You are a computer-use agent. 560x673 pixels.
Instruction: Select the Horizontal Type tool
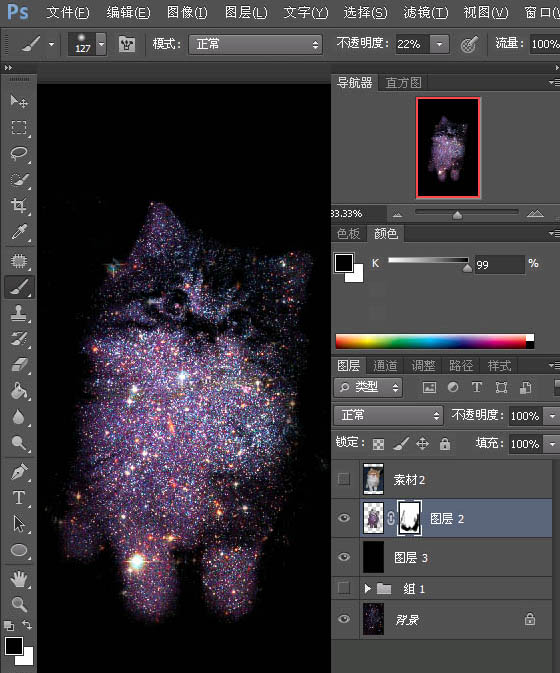pos(19,498)
